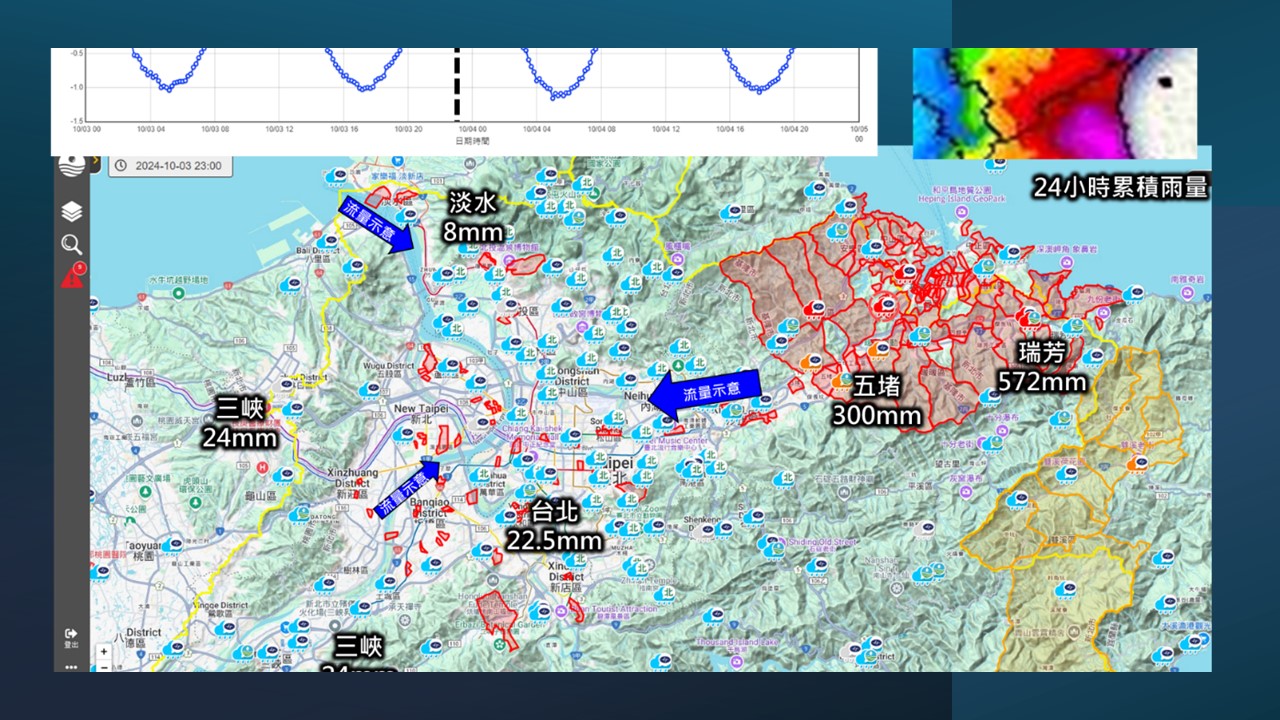The width and height of the screenshot is (1280, 720).
Task: Select the 台北 22.5mm rainfall label
Action: click(x=554, y=526)
